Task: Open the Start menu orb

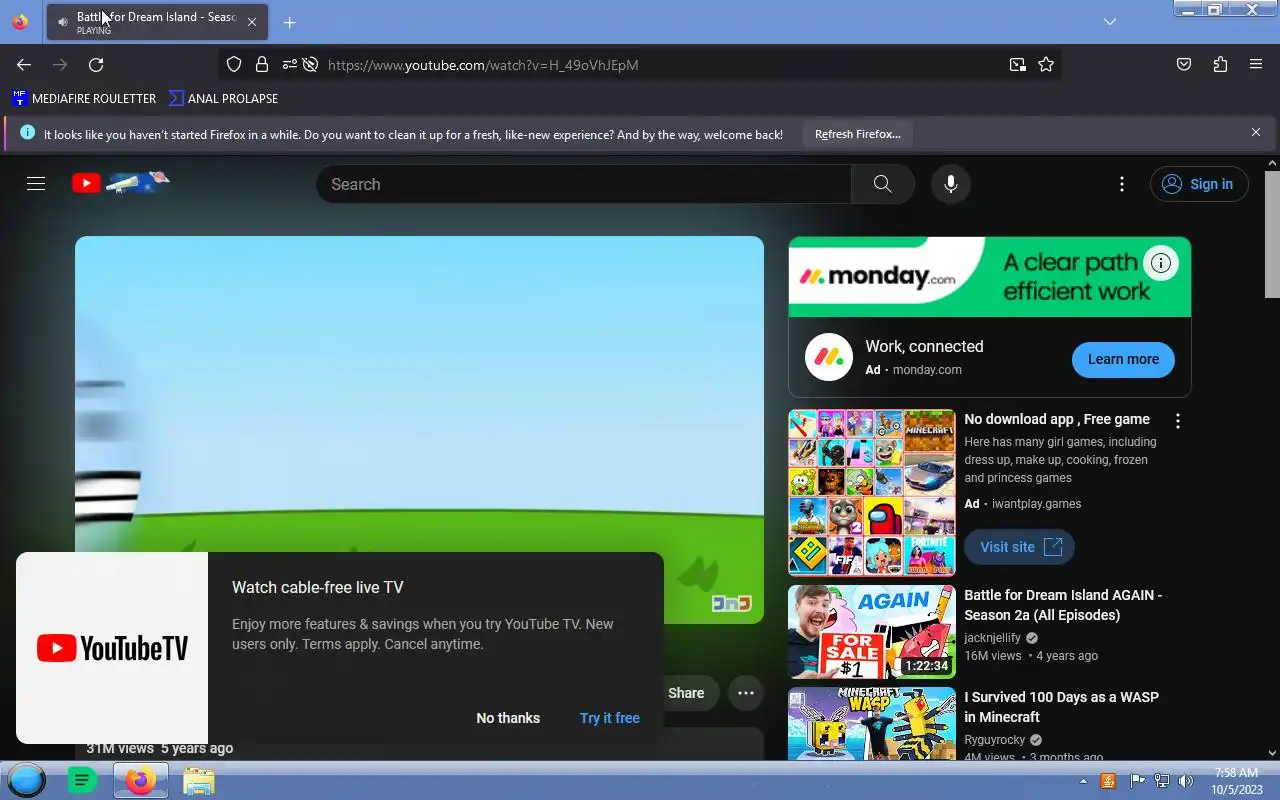Action: (27, 780)
